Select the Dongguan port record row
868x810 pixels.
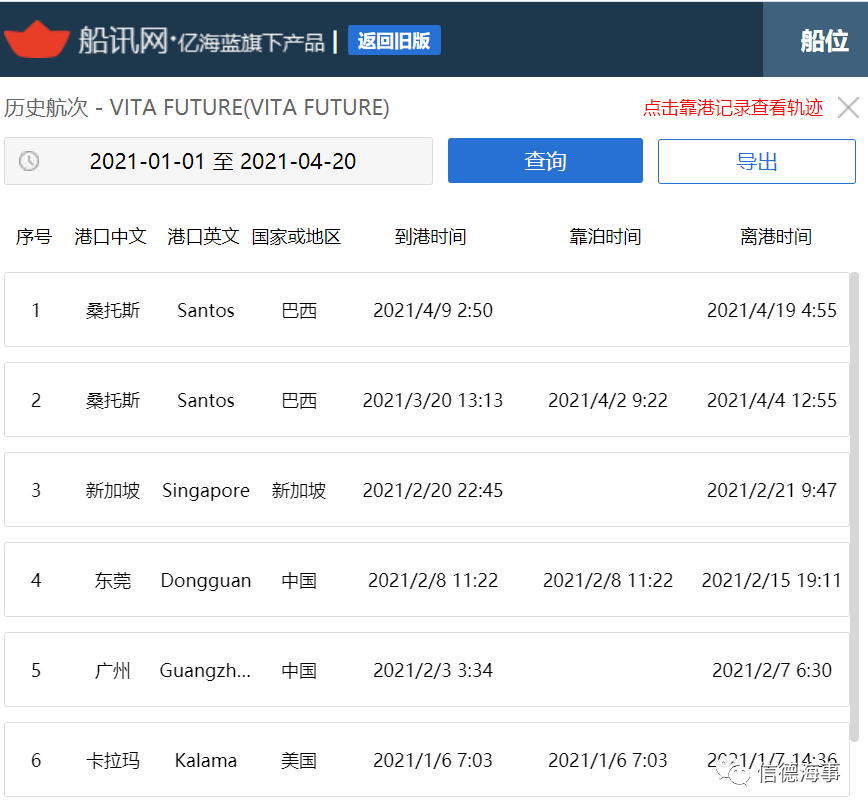pos(426,580)
